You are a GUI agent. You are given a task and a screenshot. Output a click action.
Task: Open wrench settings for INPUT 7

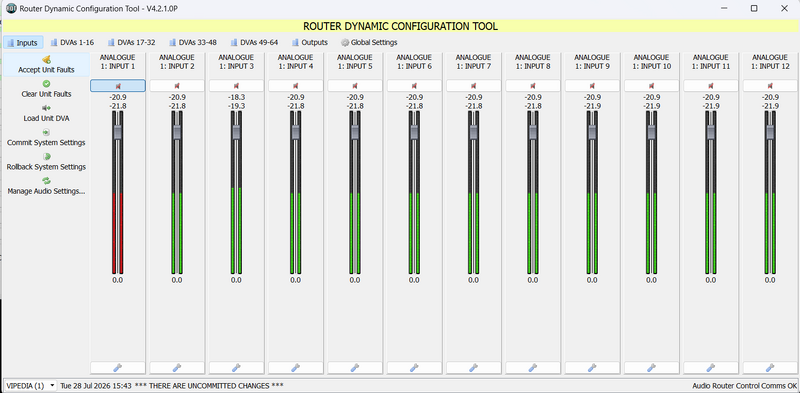click(473, 367)
